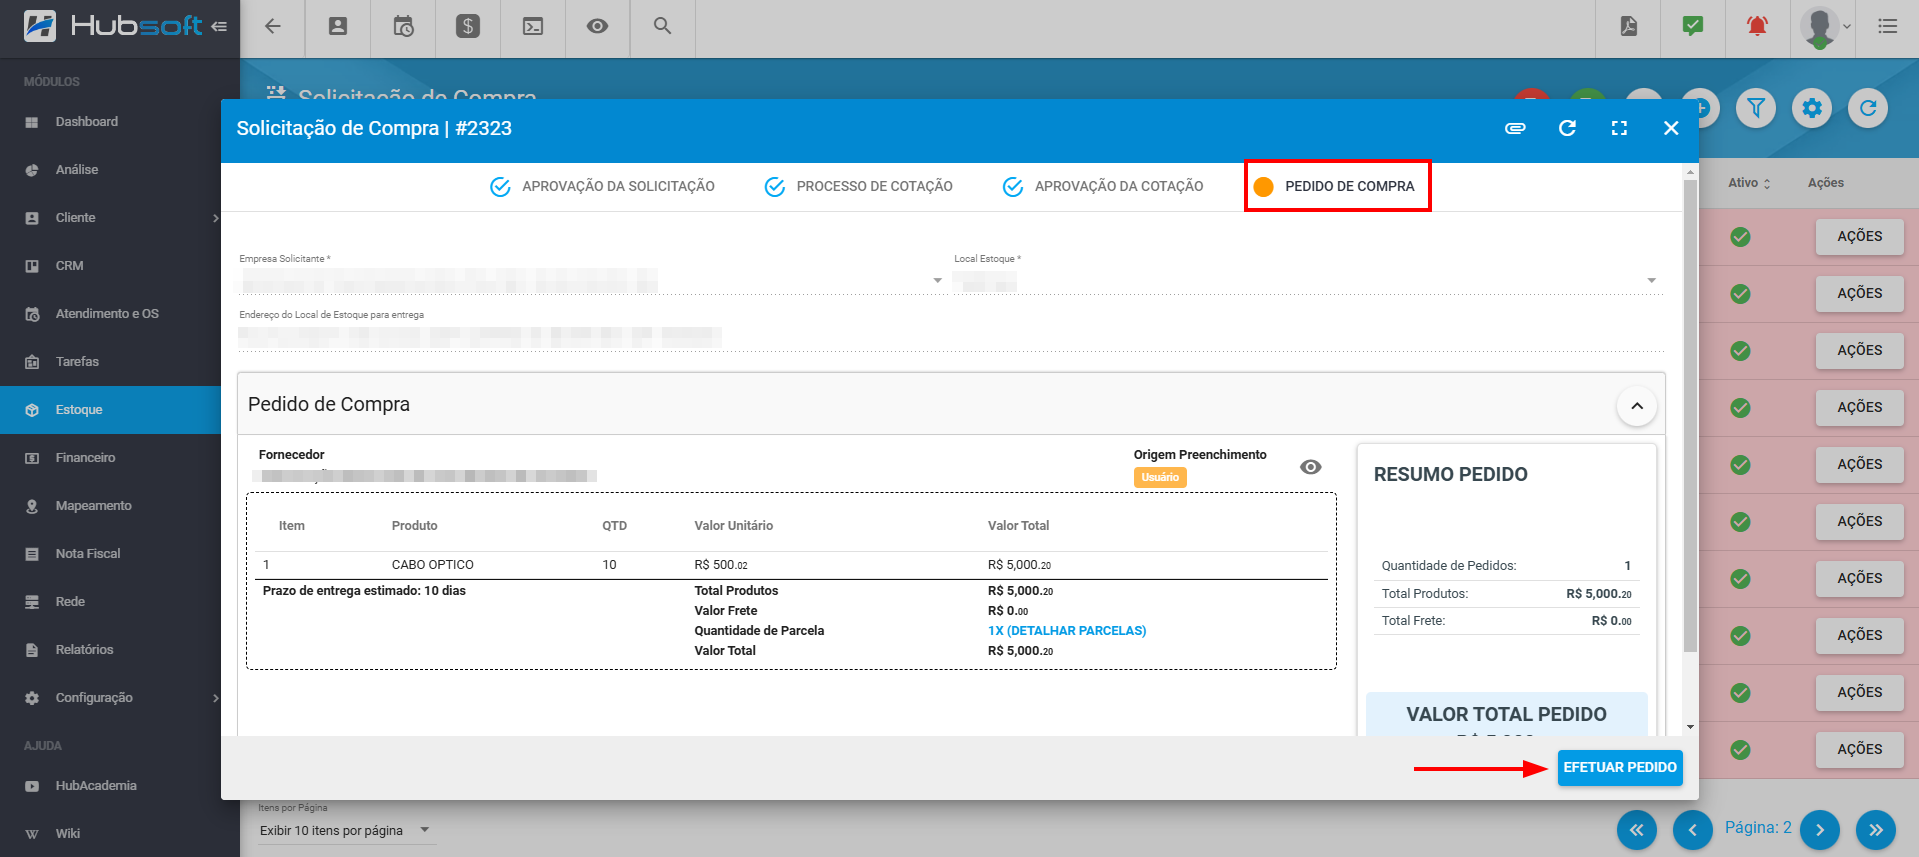This screenshot has width=1919, height=857.
Task: Open the Empresa Solicitante dropdown
Action: tap(937, 281)
